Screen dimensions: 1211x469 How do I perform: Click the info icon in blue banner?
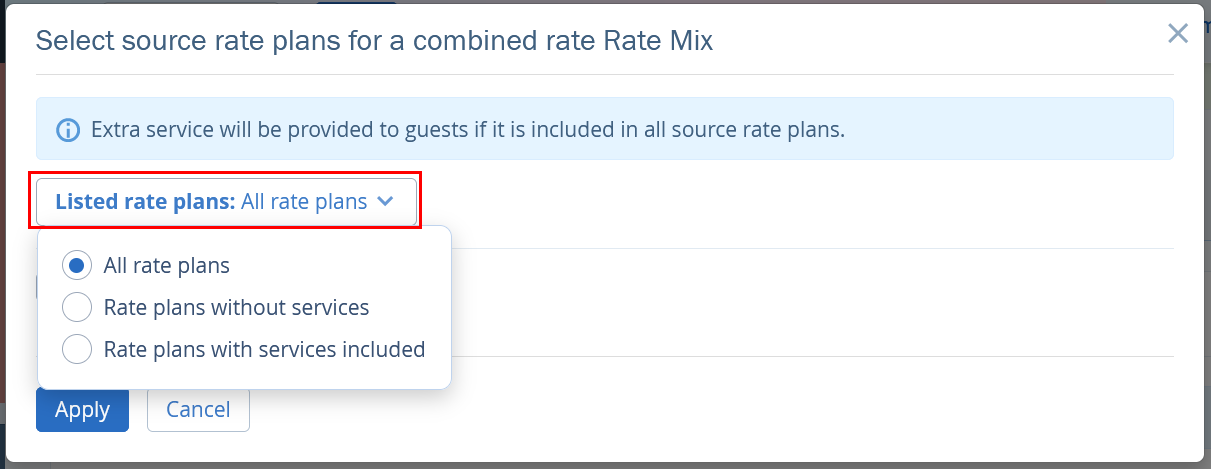click(x=68, y=130)
